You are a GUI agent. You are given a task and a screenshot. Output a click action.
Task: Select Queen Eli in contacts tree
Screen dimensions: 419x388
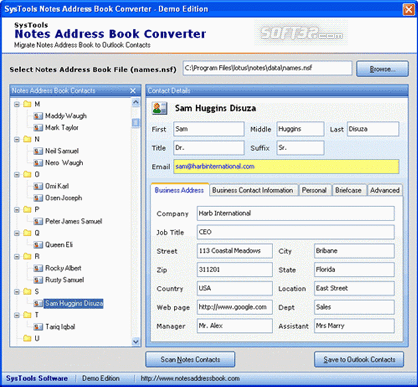(x=59, y=245)
